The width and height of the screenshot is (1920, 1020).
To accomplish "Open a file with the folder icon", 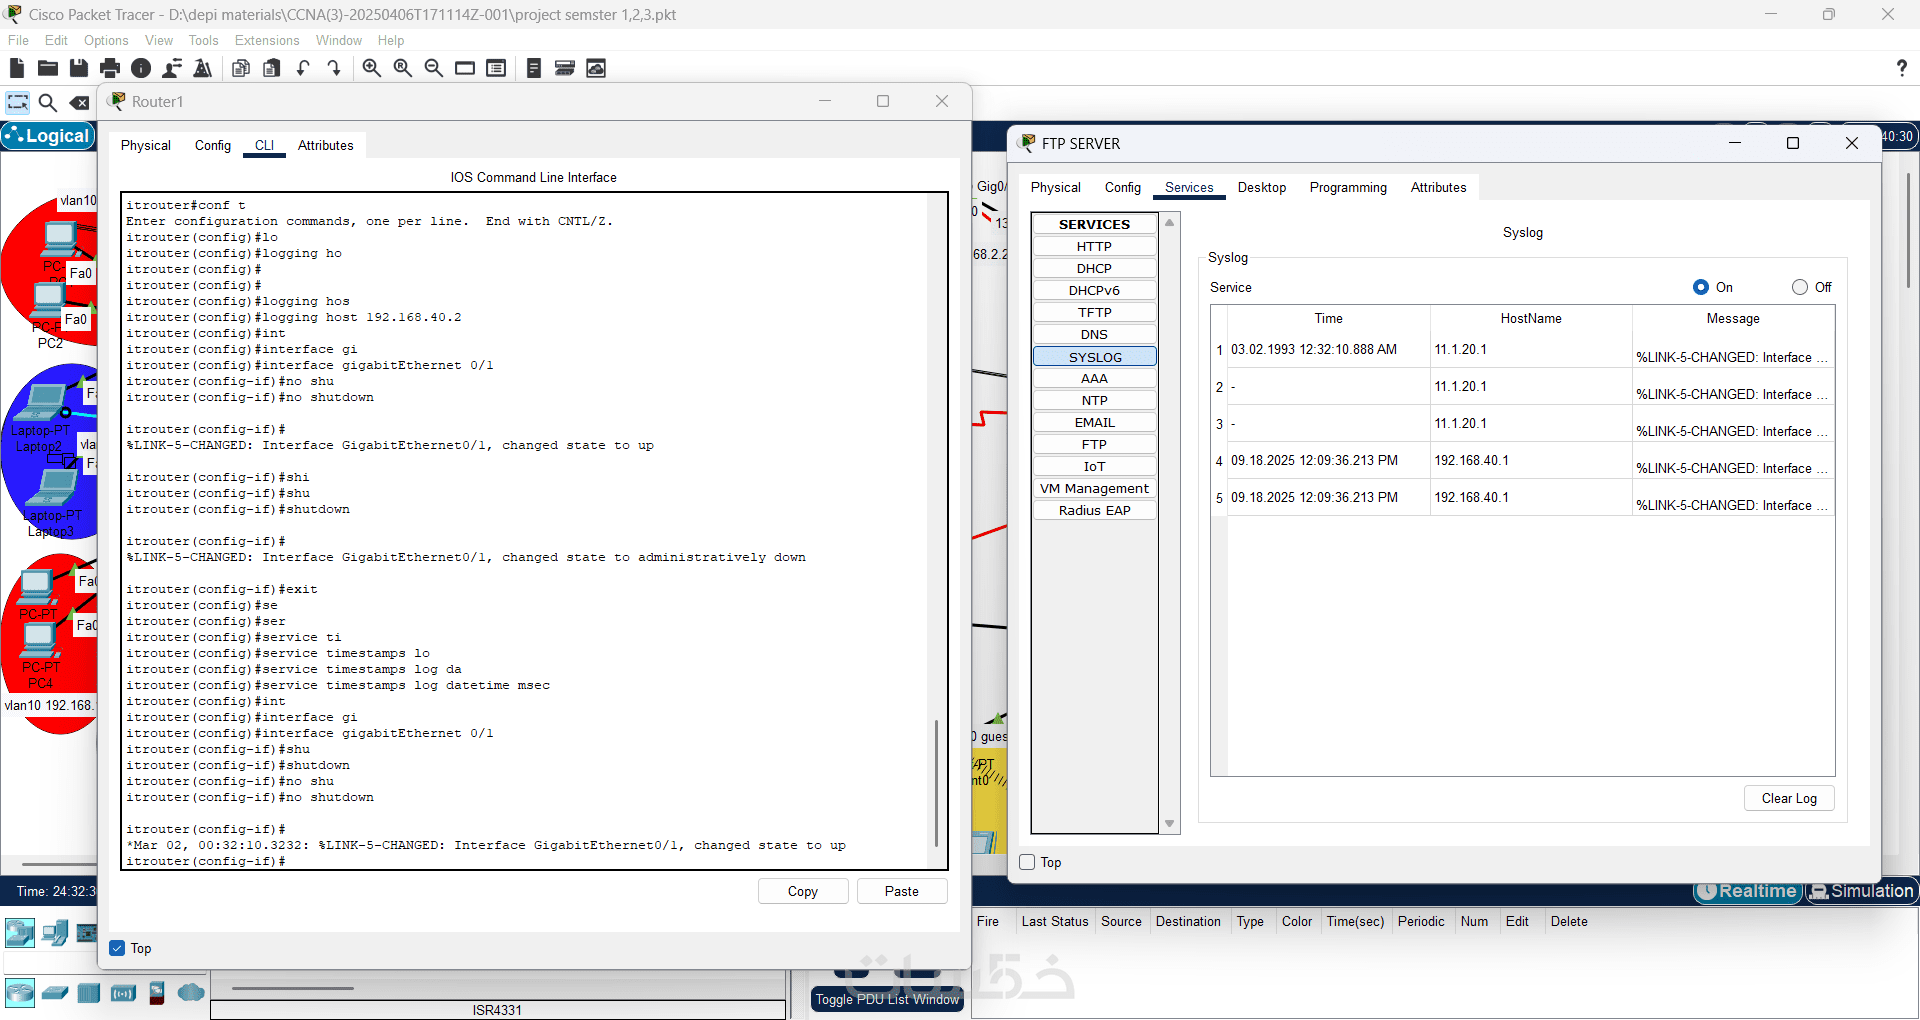I will (x=47, y=68).
